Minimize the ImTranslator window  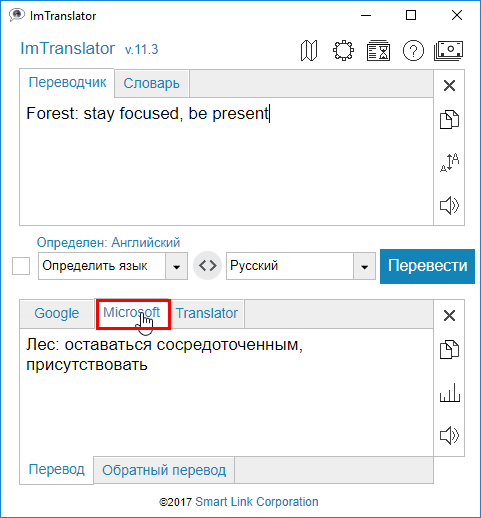366,15
